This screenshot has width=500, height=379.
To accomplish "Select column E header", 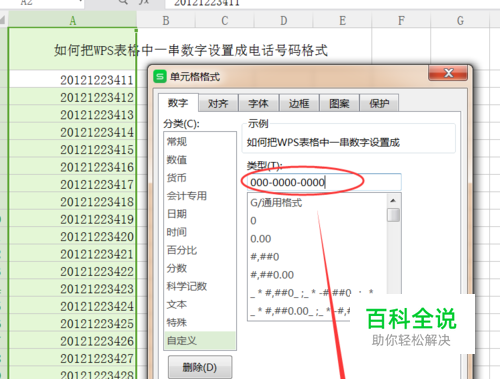I will 342,21.
